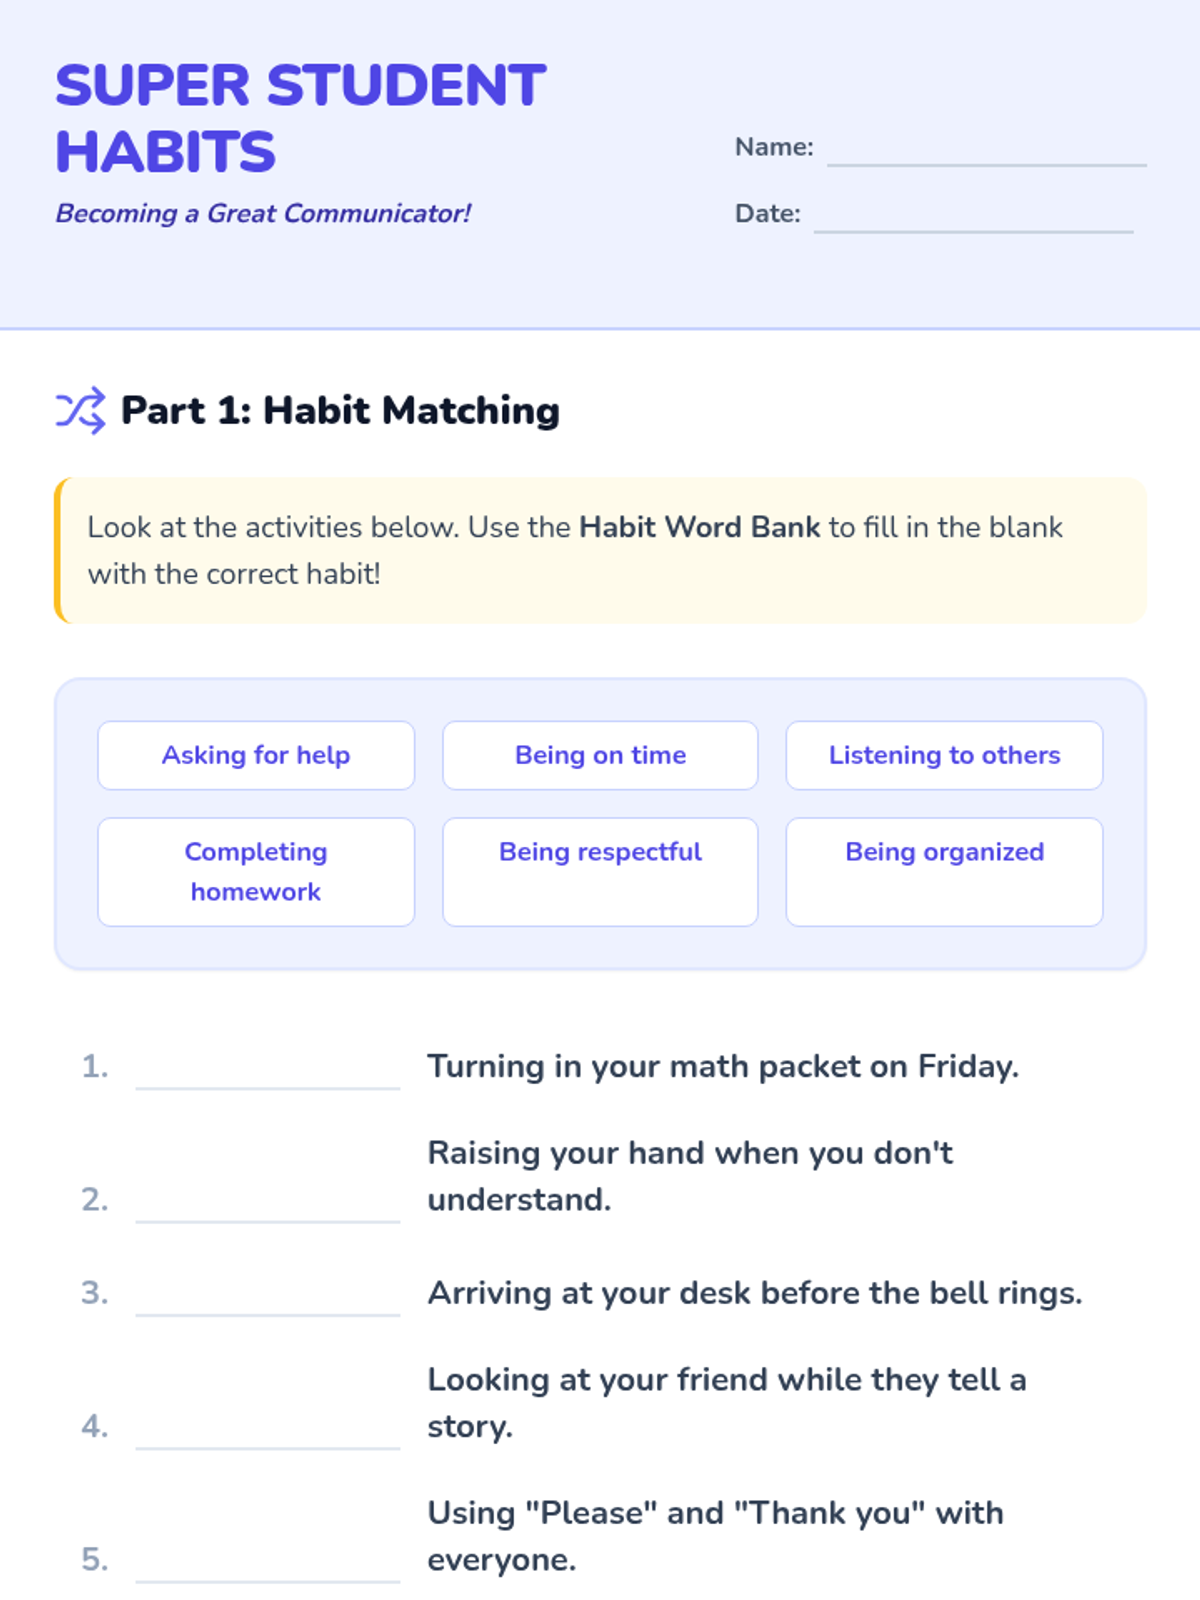This screenshot has height=1600, width=1200.
Task: Select the 'Being organized' word chip
Action: point(944,871)
